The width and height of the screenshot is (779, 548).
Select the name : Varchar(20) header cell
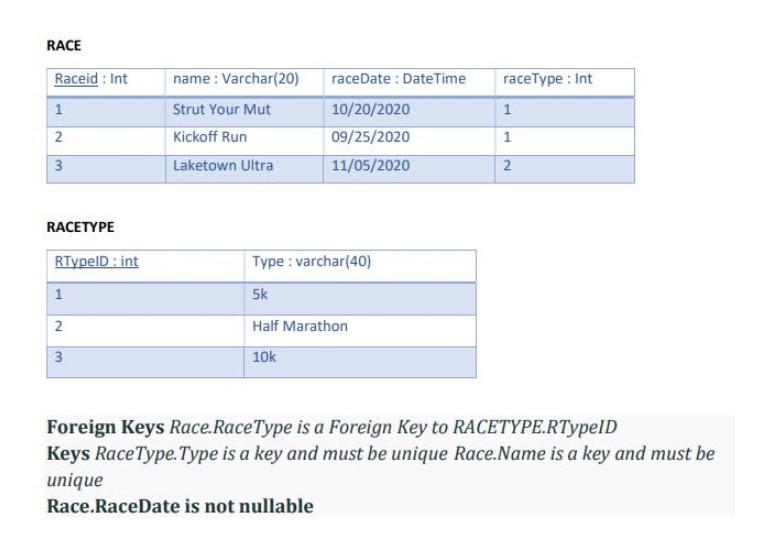coord(244,82)
